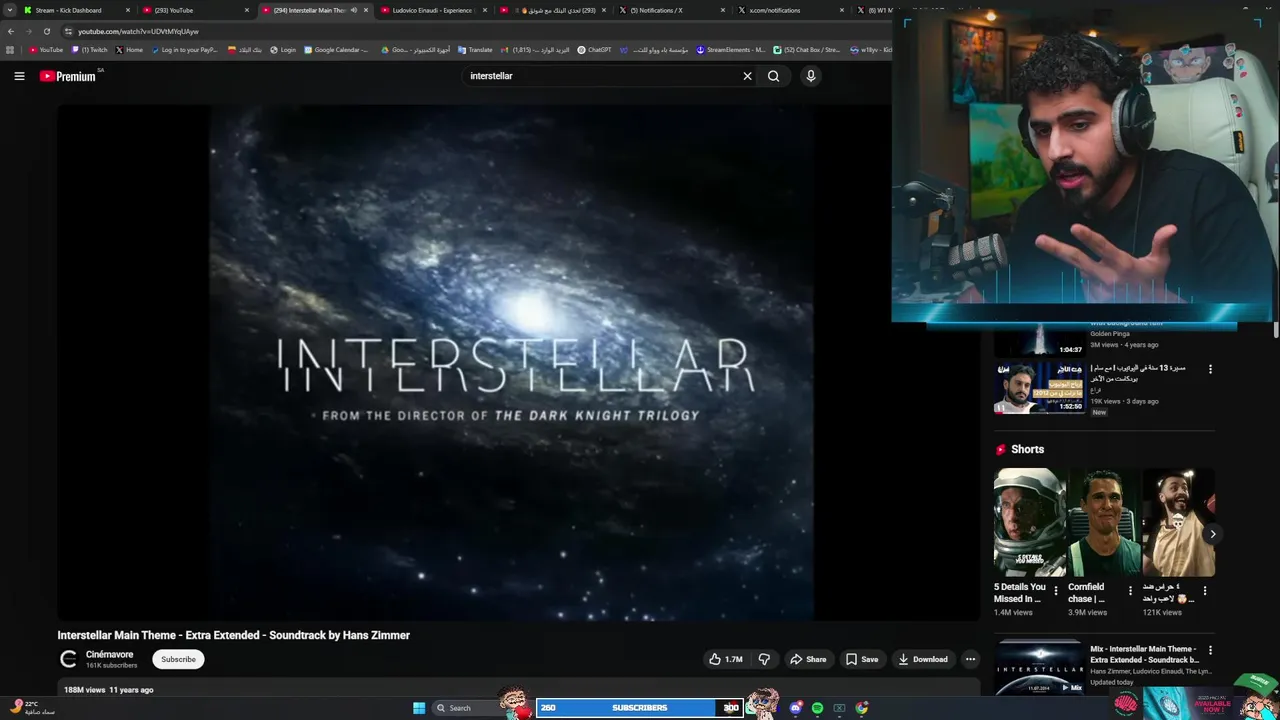
Task: Open X Home bookmark
Action: pyautogui.click(x=129, y=49)
